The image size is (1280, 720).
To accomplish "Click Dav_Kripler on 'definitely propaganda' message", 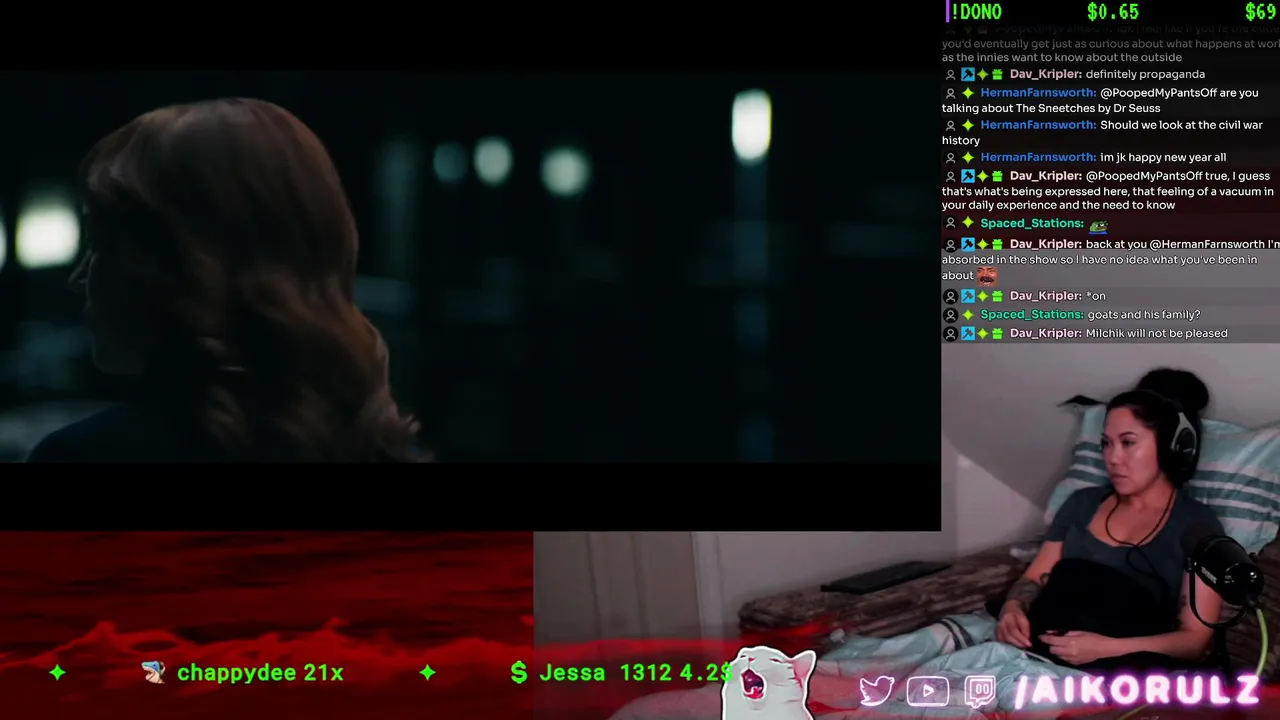I will click(1045, 74).
